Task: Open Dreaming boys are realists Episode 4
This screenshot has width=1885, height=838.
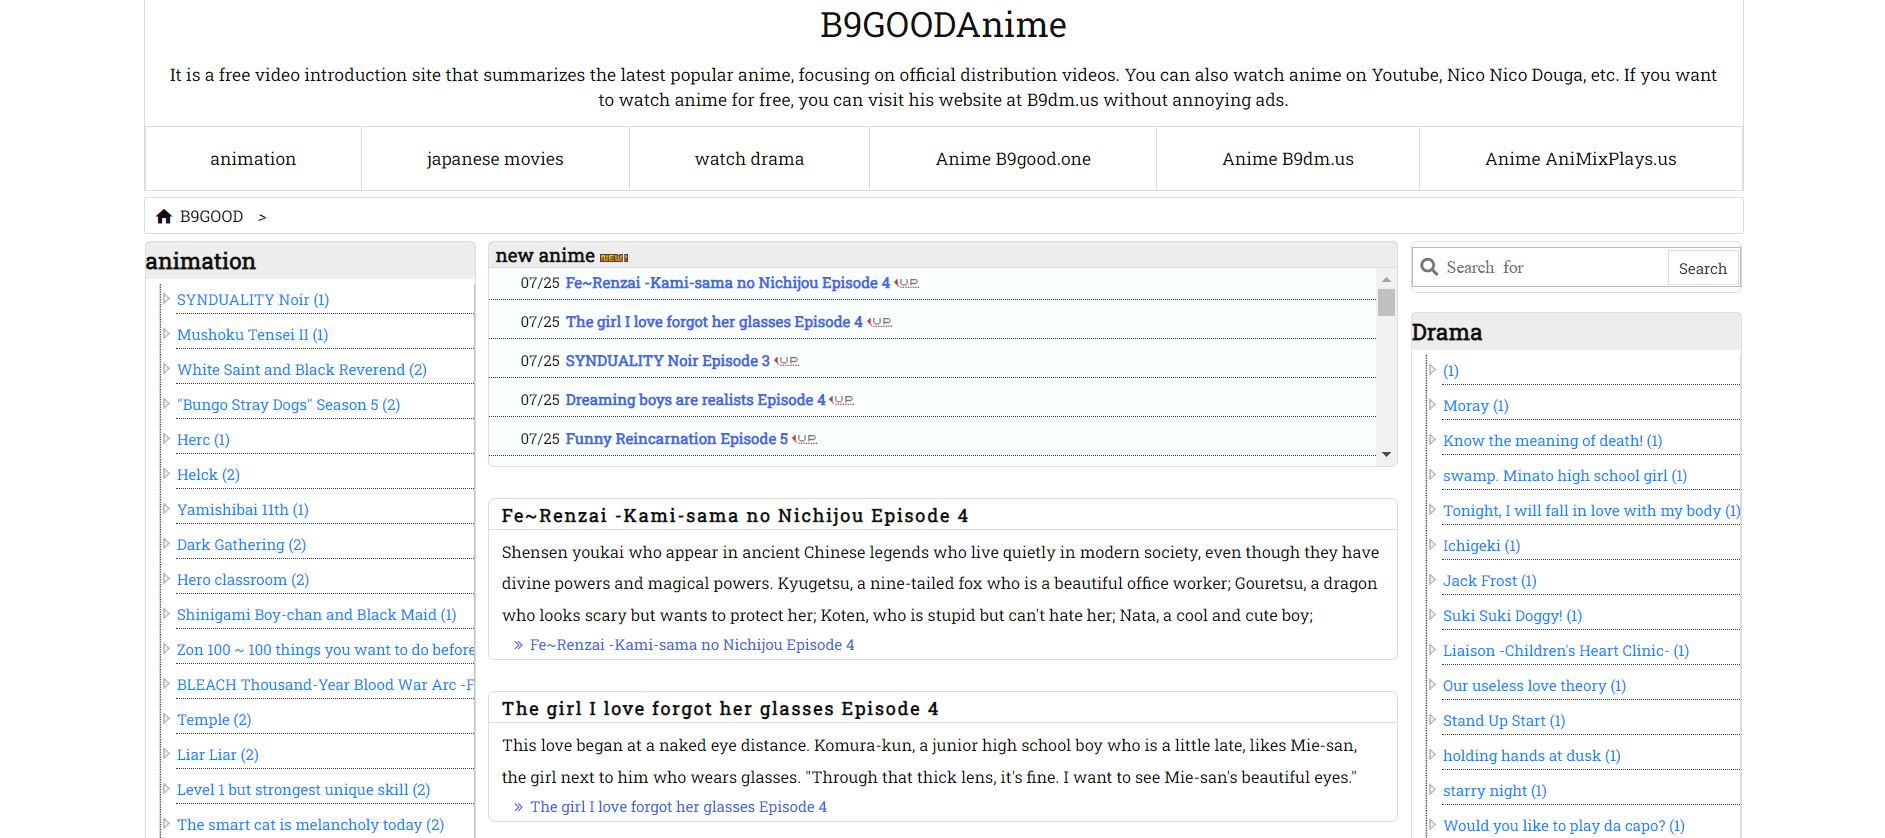Action: [695, 400]
